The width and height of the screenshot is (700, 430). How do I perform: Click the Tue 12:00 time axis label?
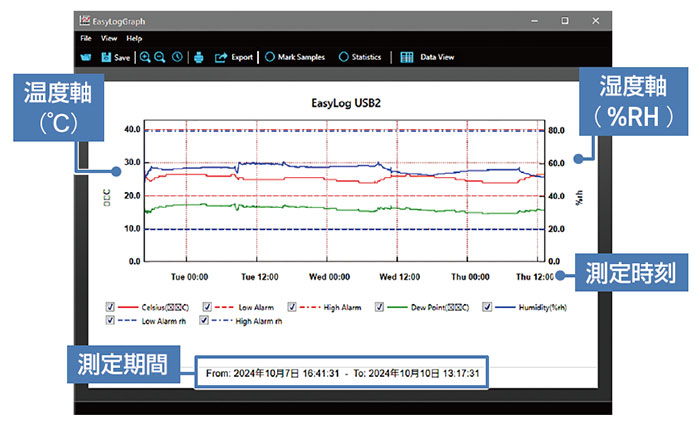pyautogui.click(x=260, y=277)
